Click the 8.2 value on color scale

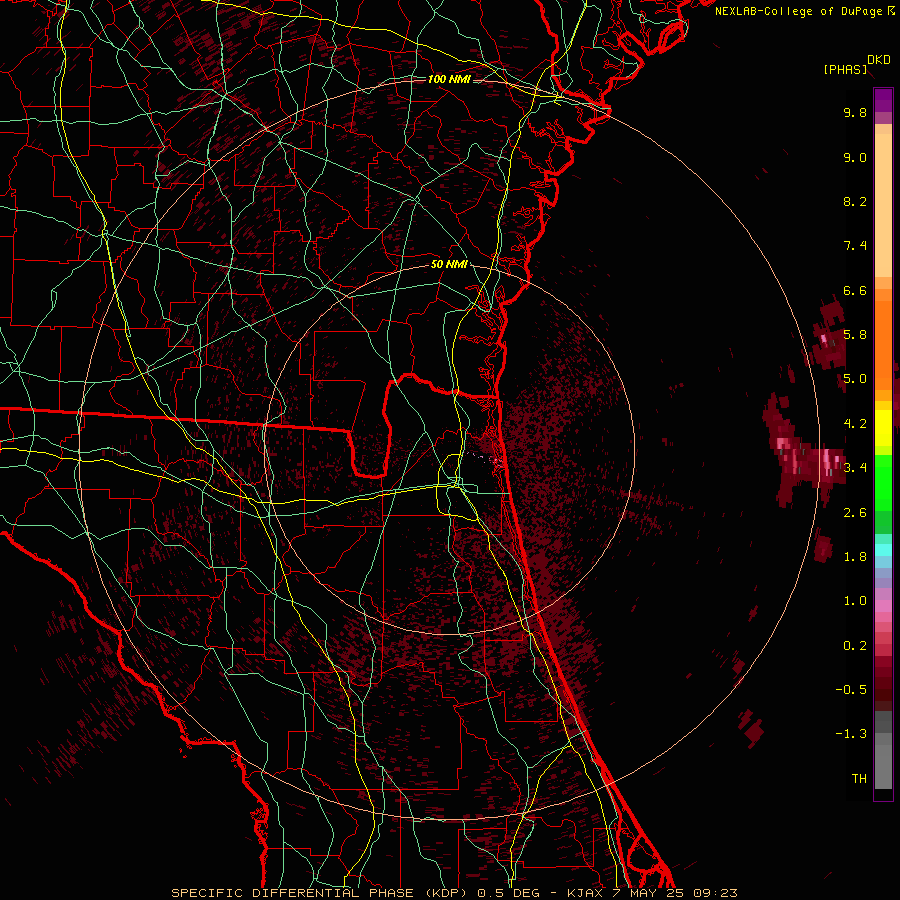pos(855,201)
